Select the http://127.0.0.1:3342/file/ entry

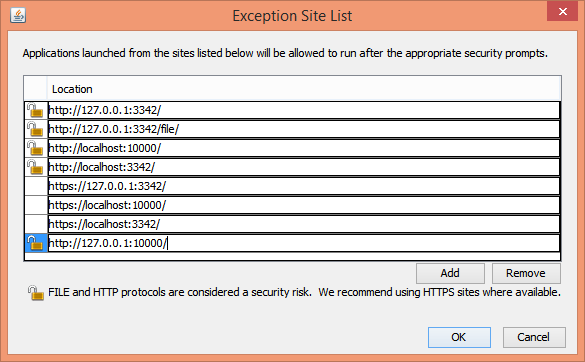pos(304,129)
